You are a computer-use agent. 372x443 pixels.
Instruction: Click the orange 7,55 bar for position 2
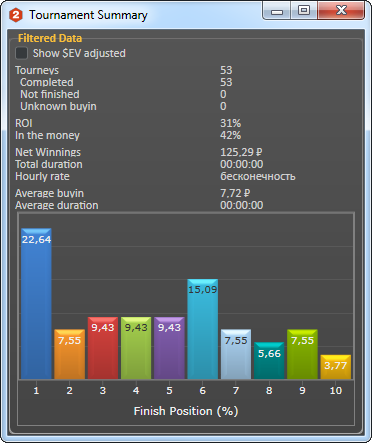[70, 354]
